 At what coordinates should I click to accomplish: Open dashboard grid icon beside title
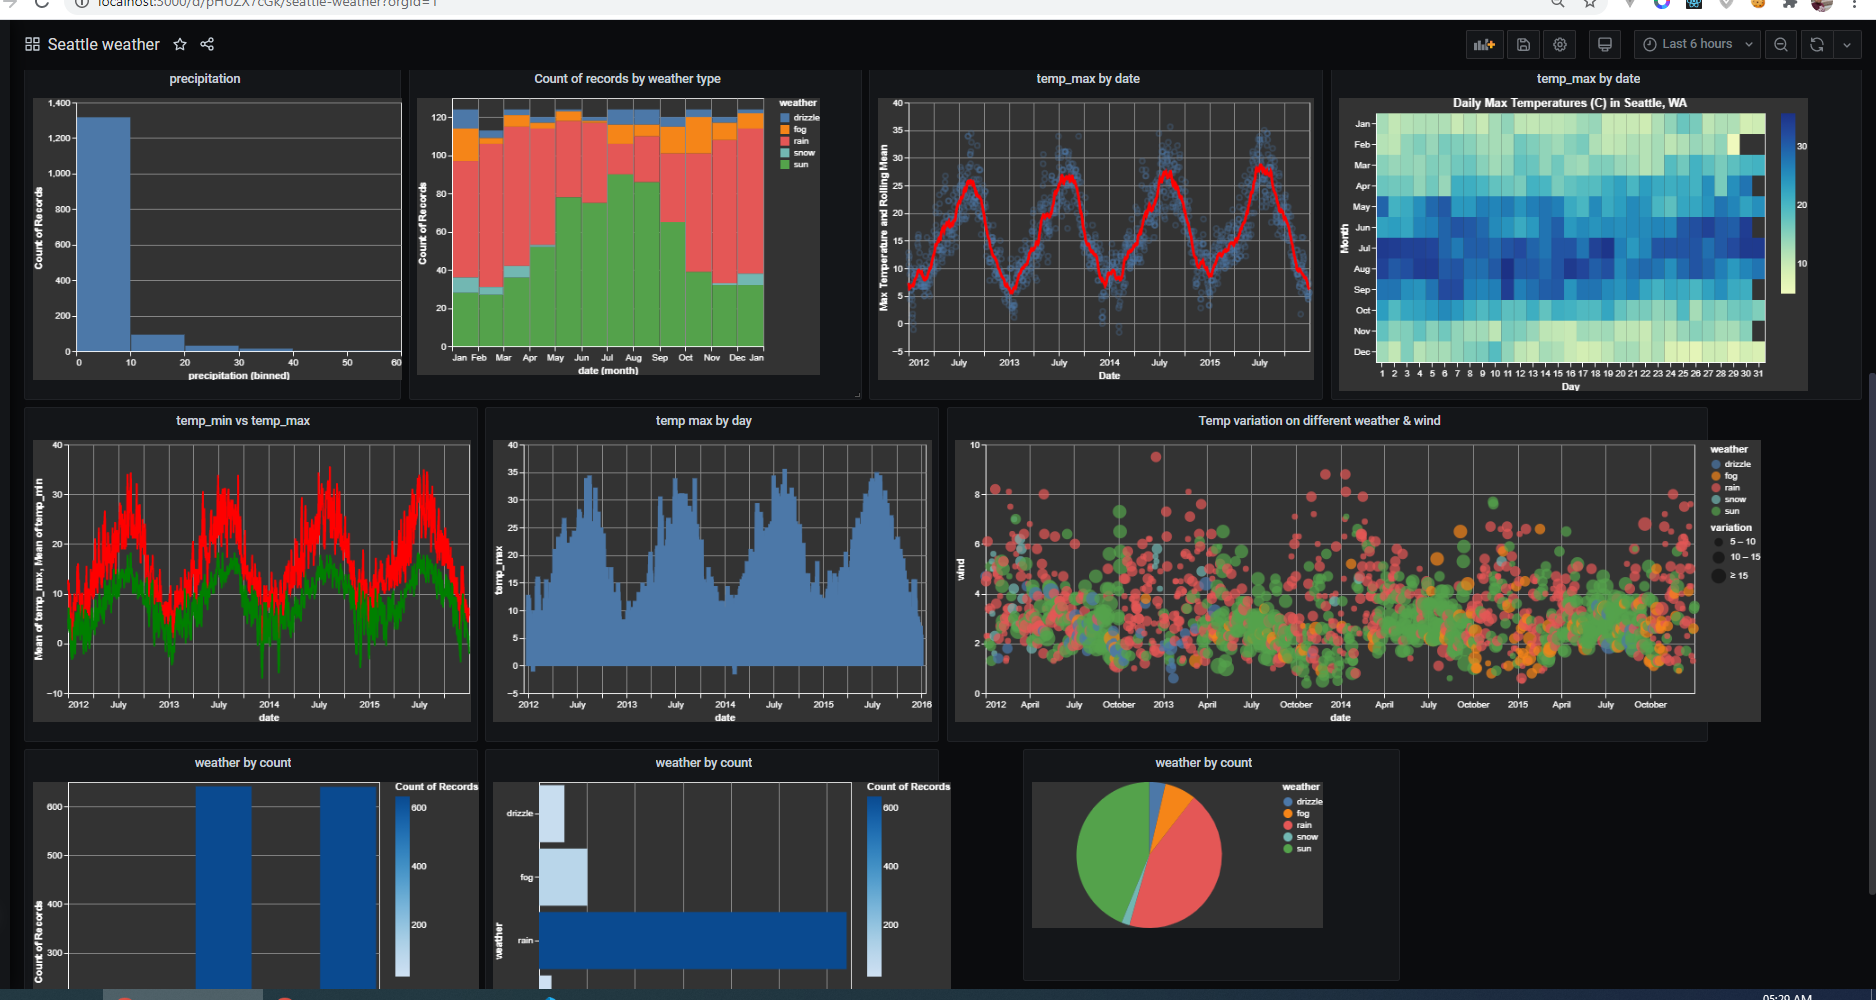[32, 44]
